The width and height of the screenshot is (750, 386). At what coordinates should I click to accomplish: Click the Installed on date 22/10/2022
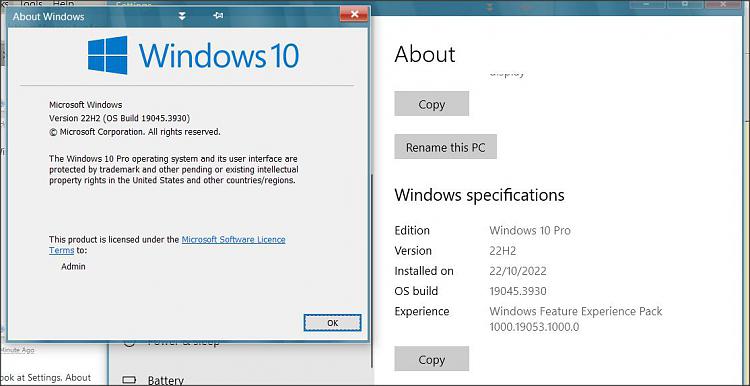[x=518, y=271]
